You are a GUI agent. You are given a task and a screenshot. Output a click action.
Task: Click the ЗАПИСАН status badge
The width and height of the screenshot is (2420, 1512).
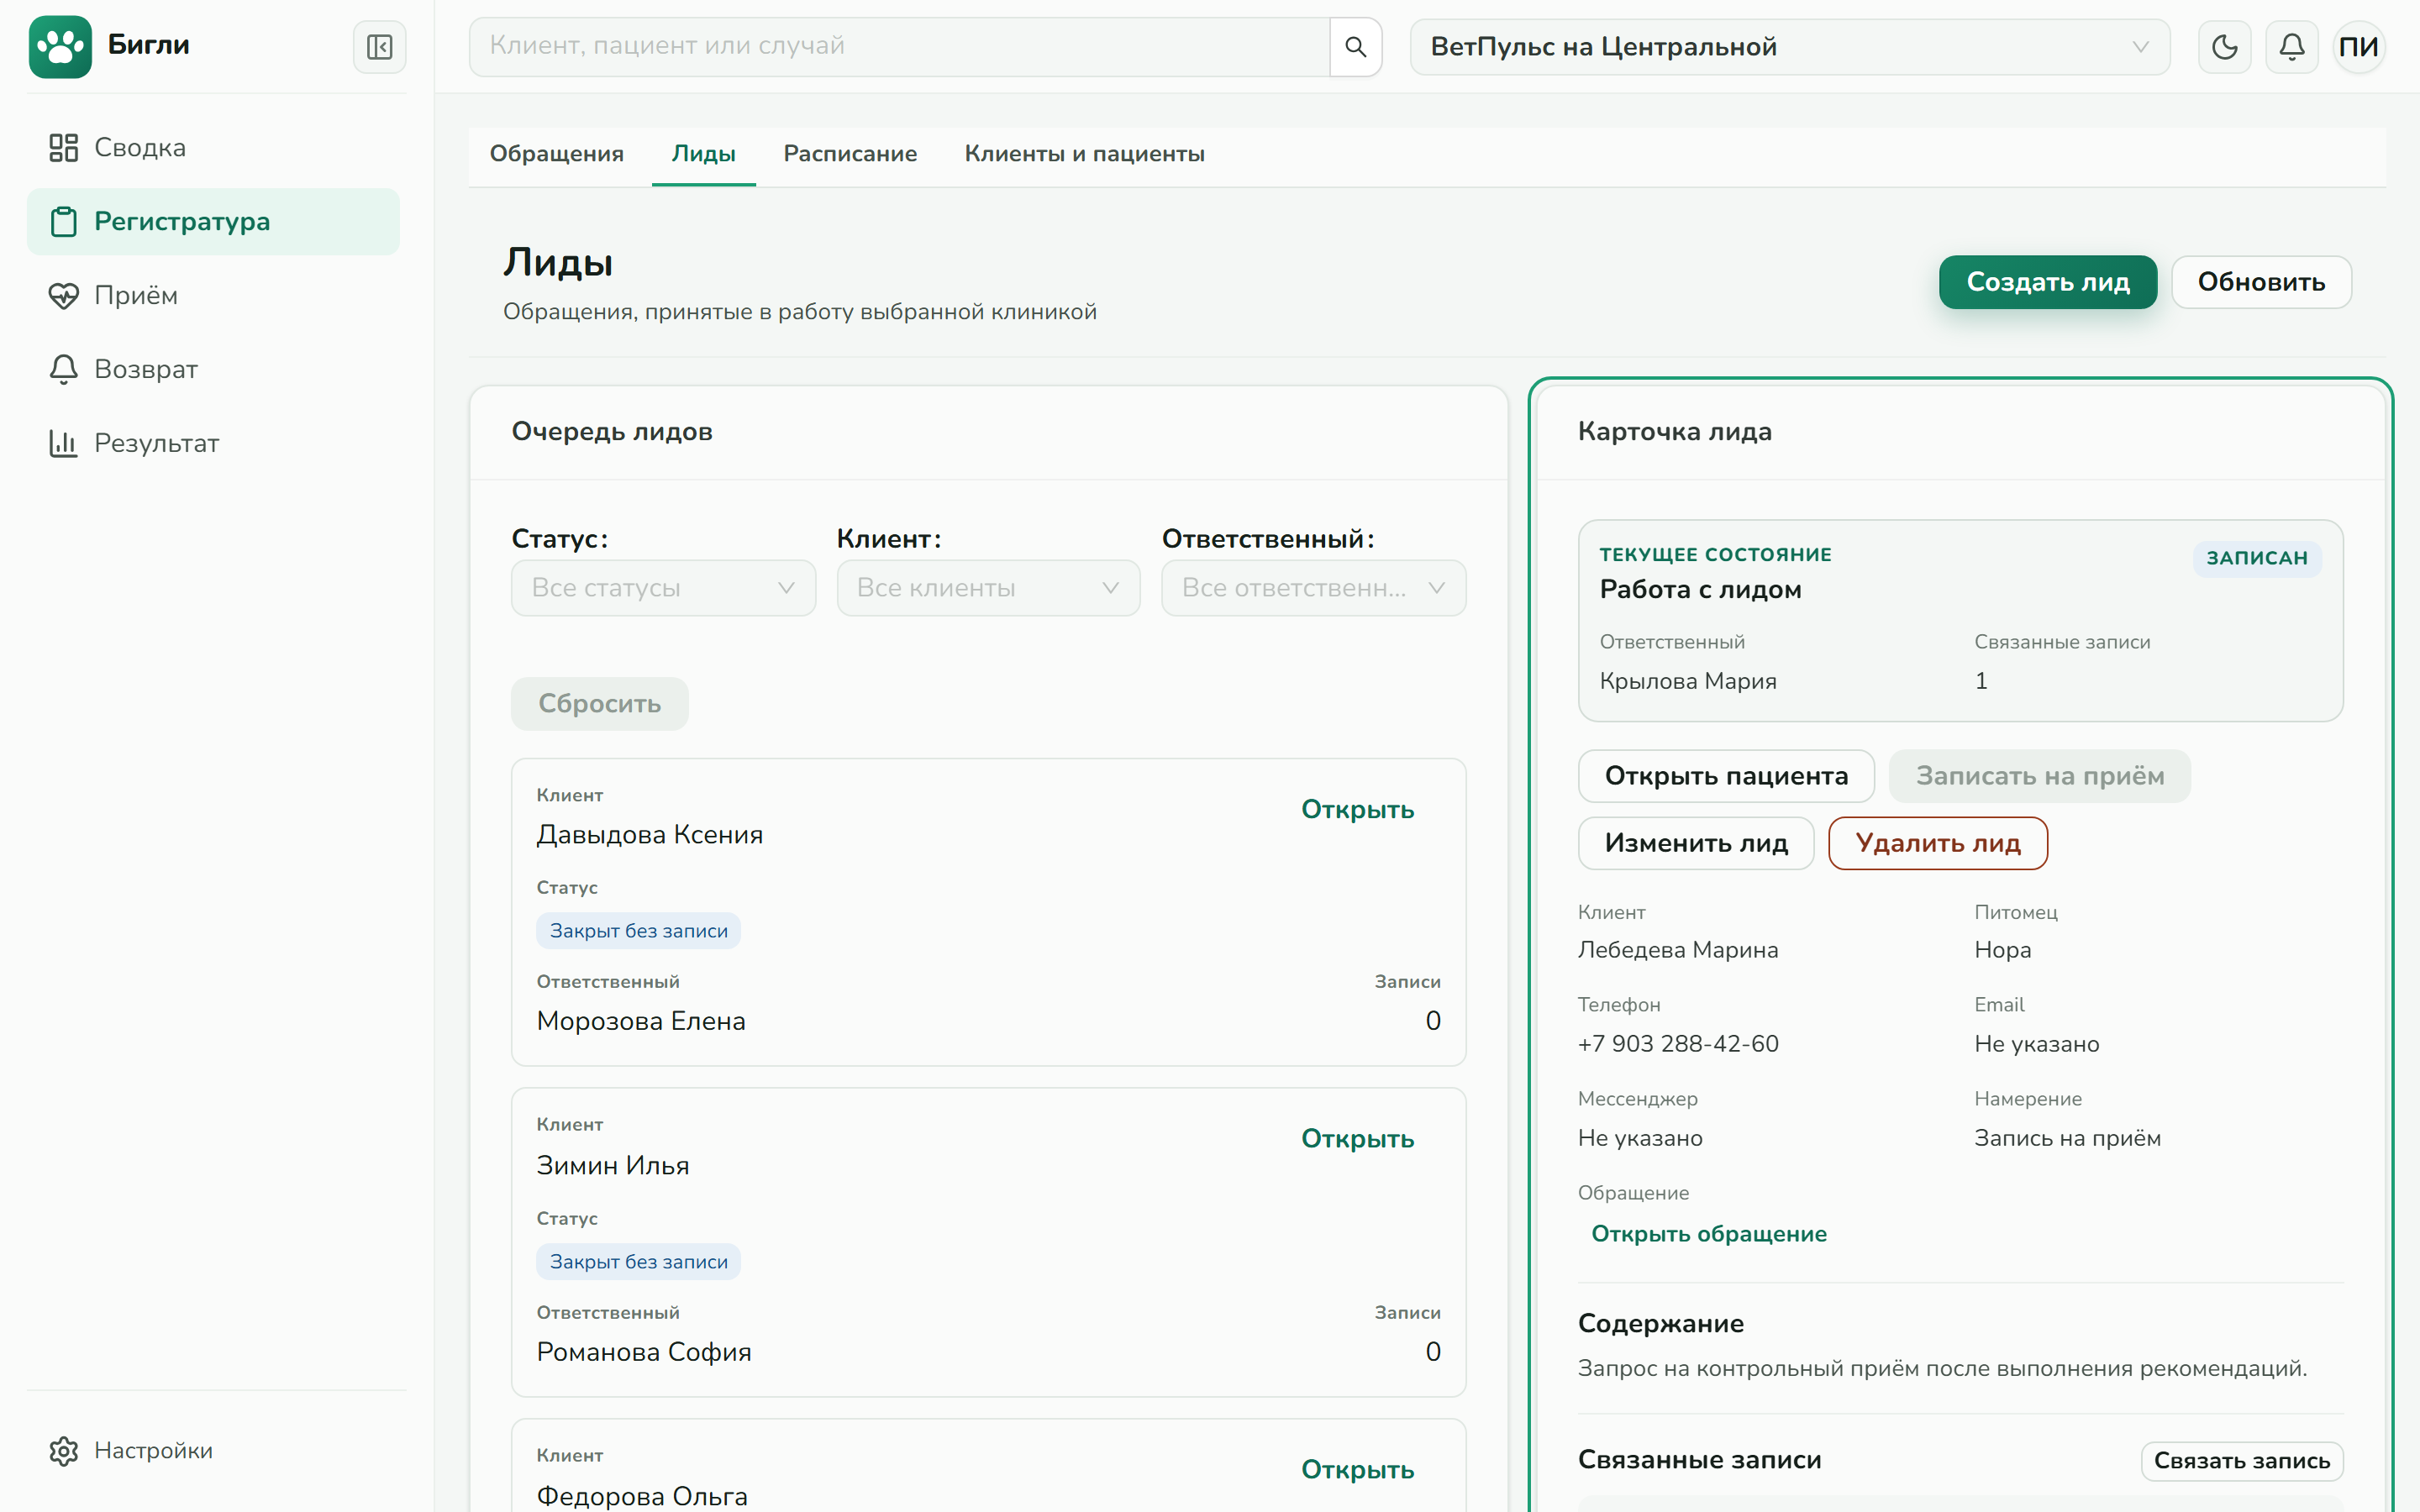2257,558
